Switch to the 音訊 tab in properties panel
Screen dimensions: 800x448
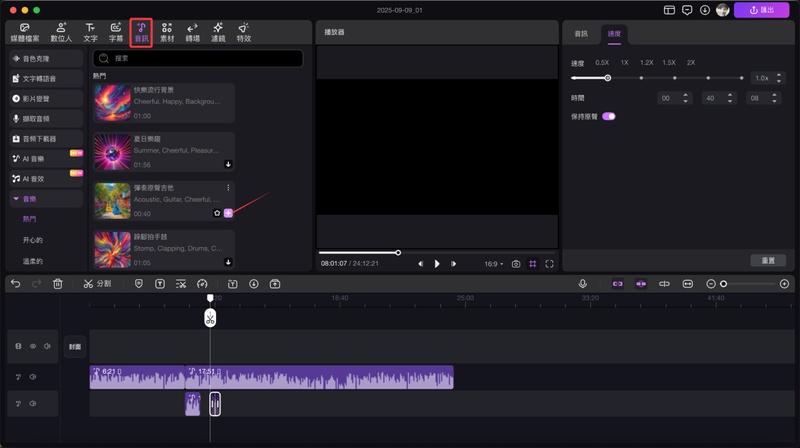coord(581,34)
